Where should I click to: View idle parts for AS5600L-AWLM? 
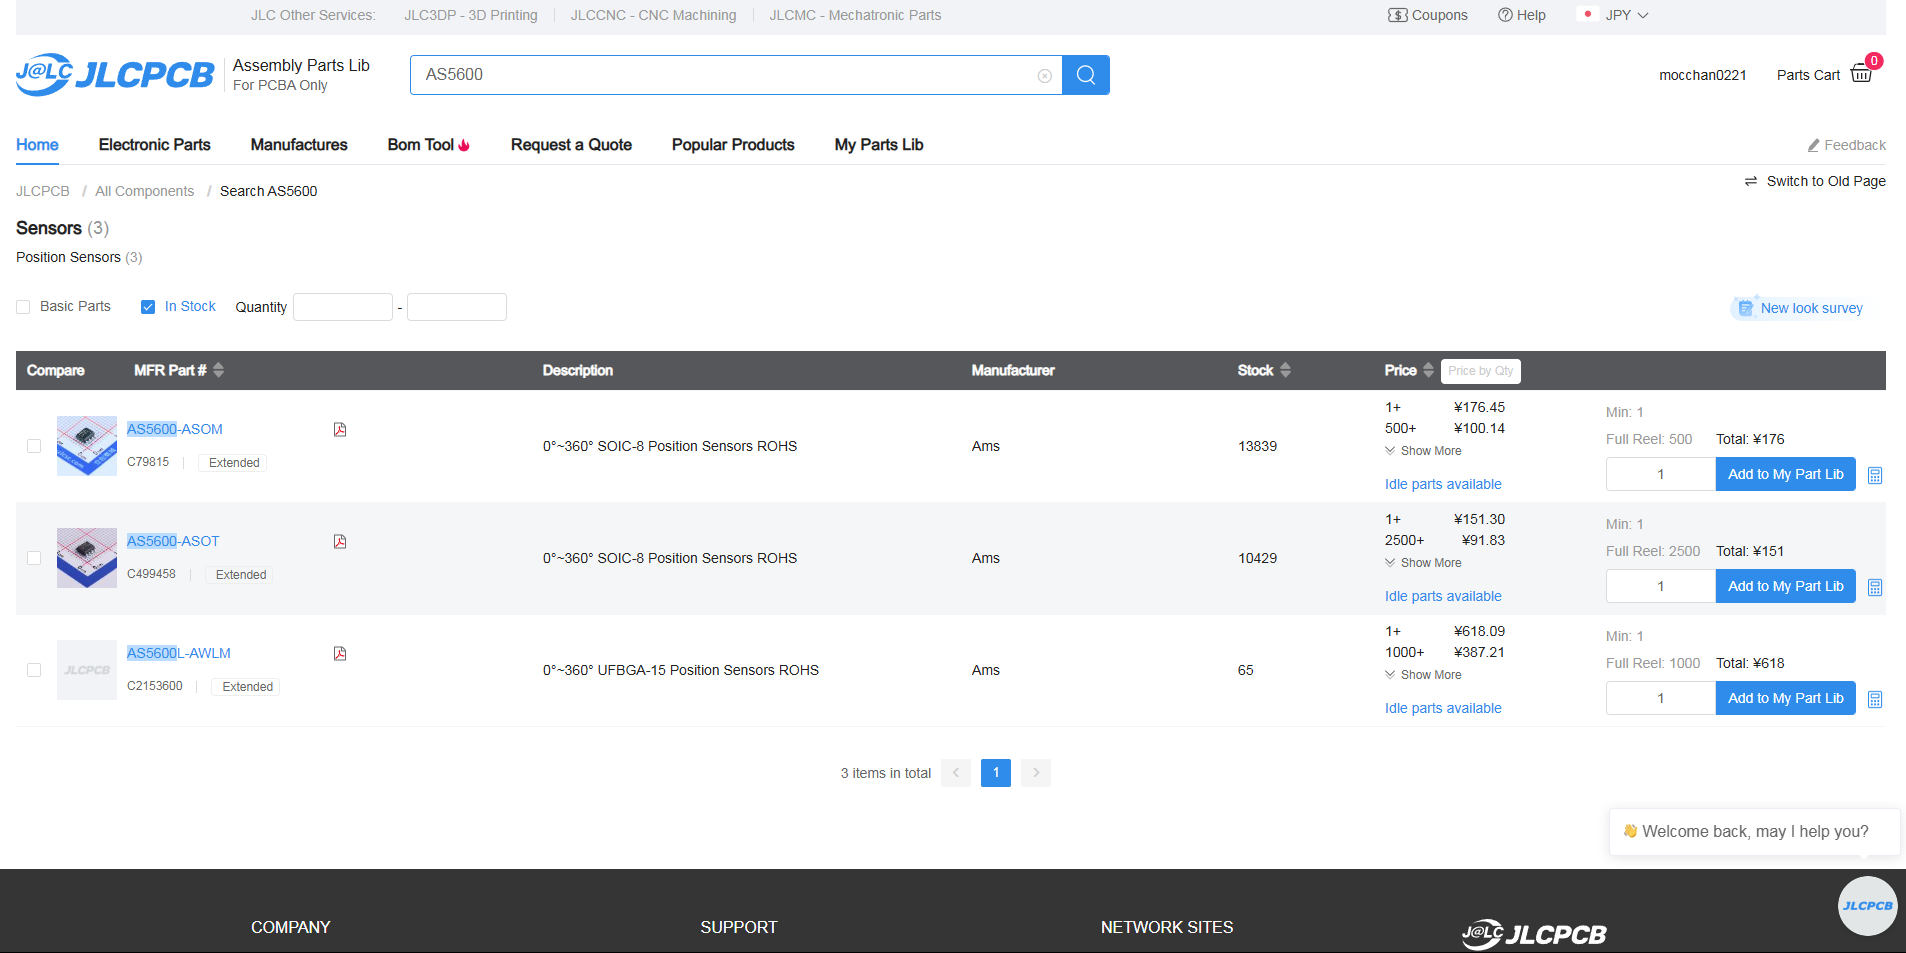click(x=1443, y=708)
